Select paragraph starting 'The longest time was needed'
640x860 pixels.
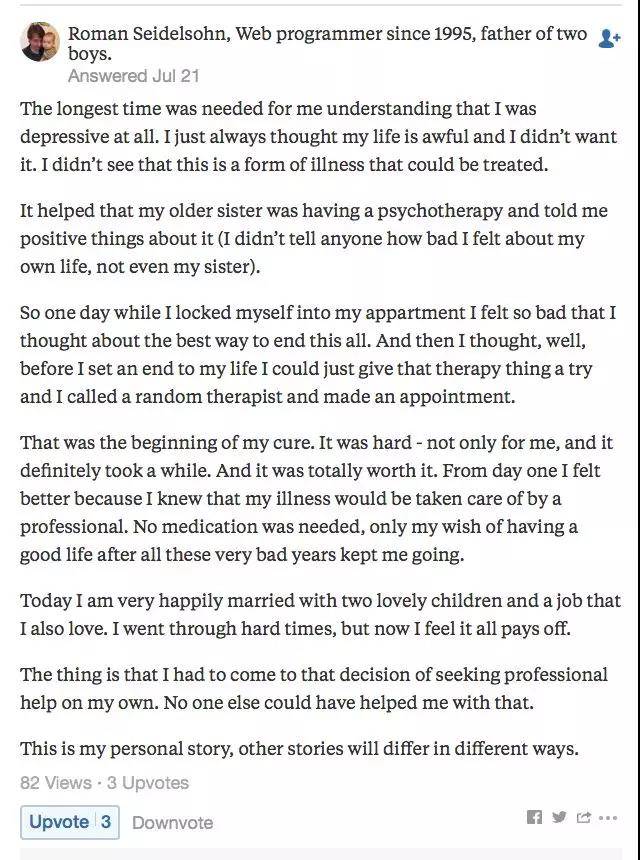point(319,137)
